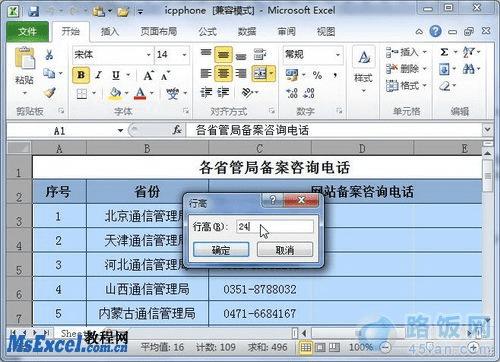The height and width of the screenshot is (362, 500).
Task: Open the Styles (样式) gallery
Action: coord(364,69)
